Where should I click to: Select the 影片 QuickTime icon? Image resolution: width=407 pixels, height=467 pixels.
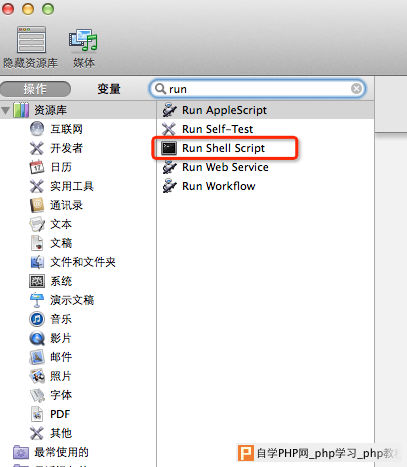tap(37, 338)
